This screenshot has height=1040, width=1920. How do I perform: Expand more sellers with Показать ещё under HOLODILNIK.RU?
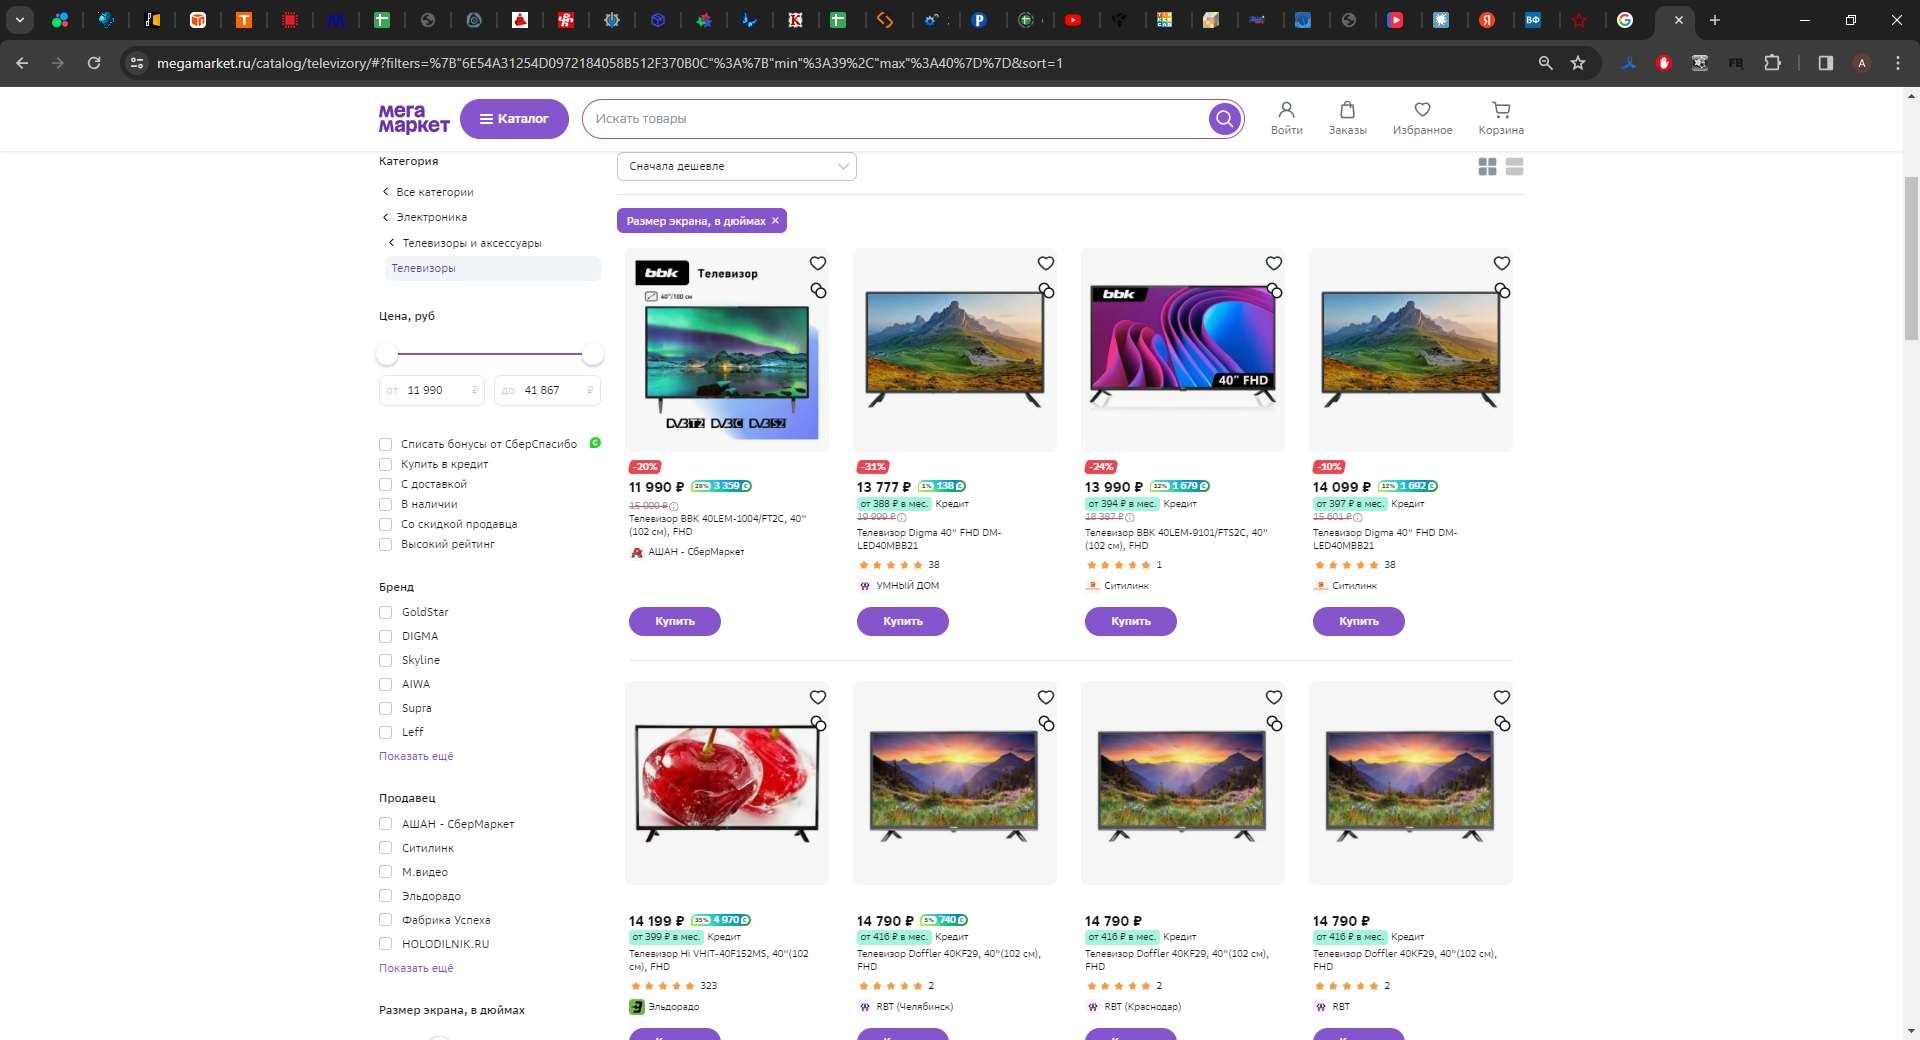(416, 968)
